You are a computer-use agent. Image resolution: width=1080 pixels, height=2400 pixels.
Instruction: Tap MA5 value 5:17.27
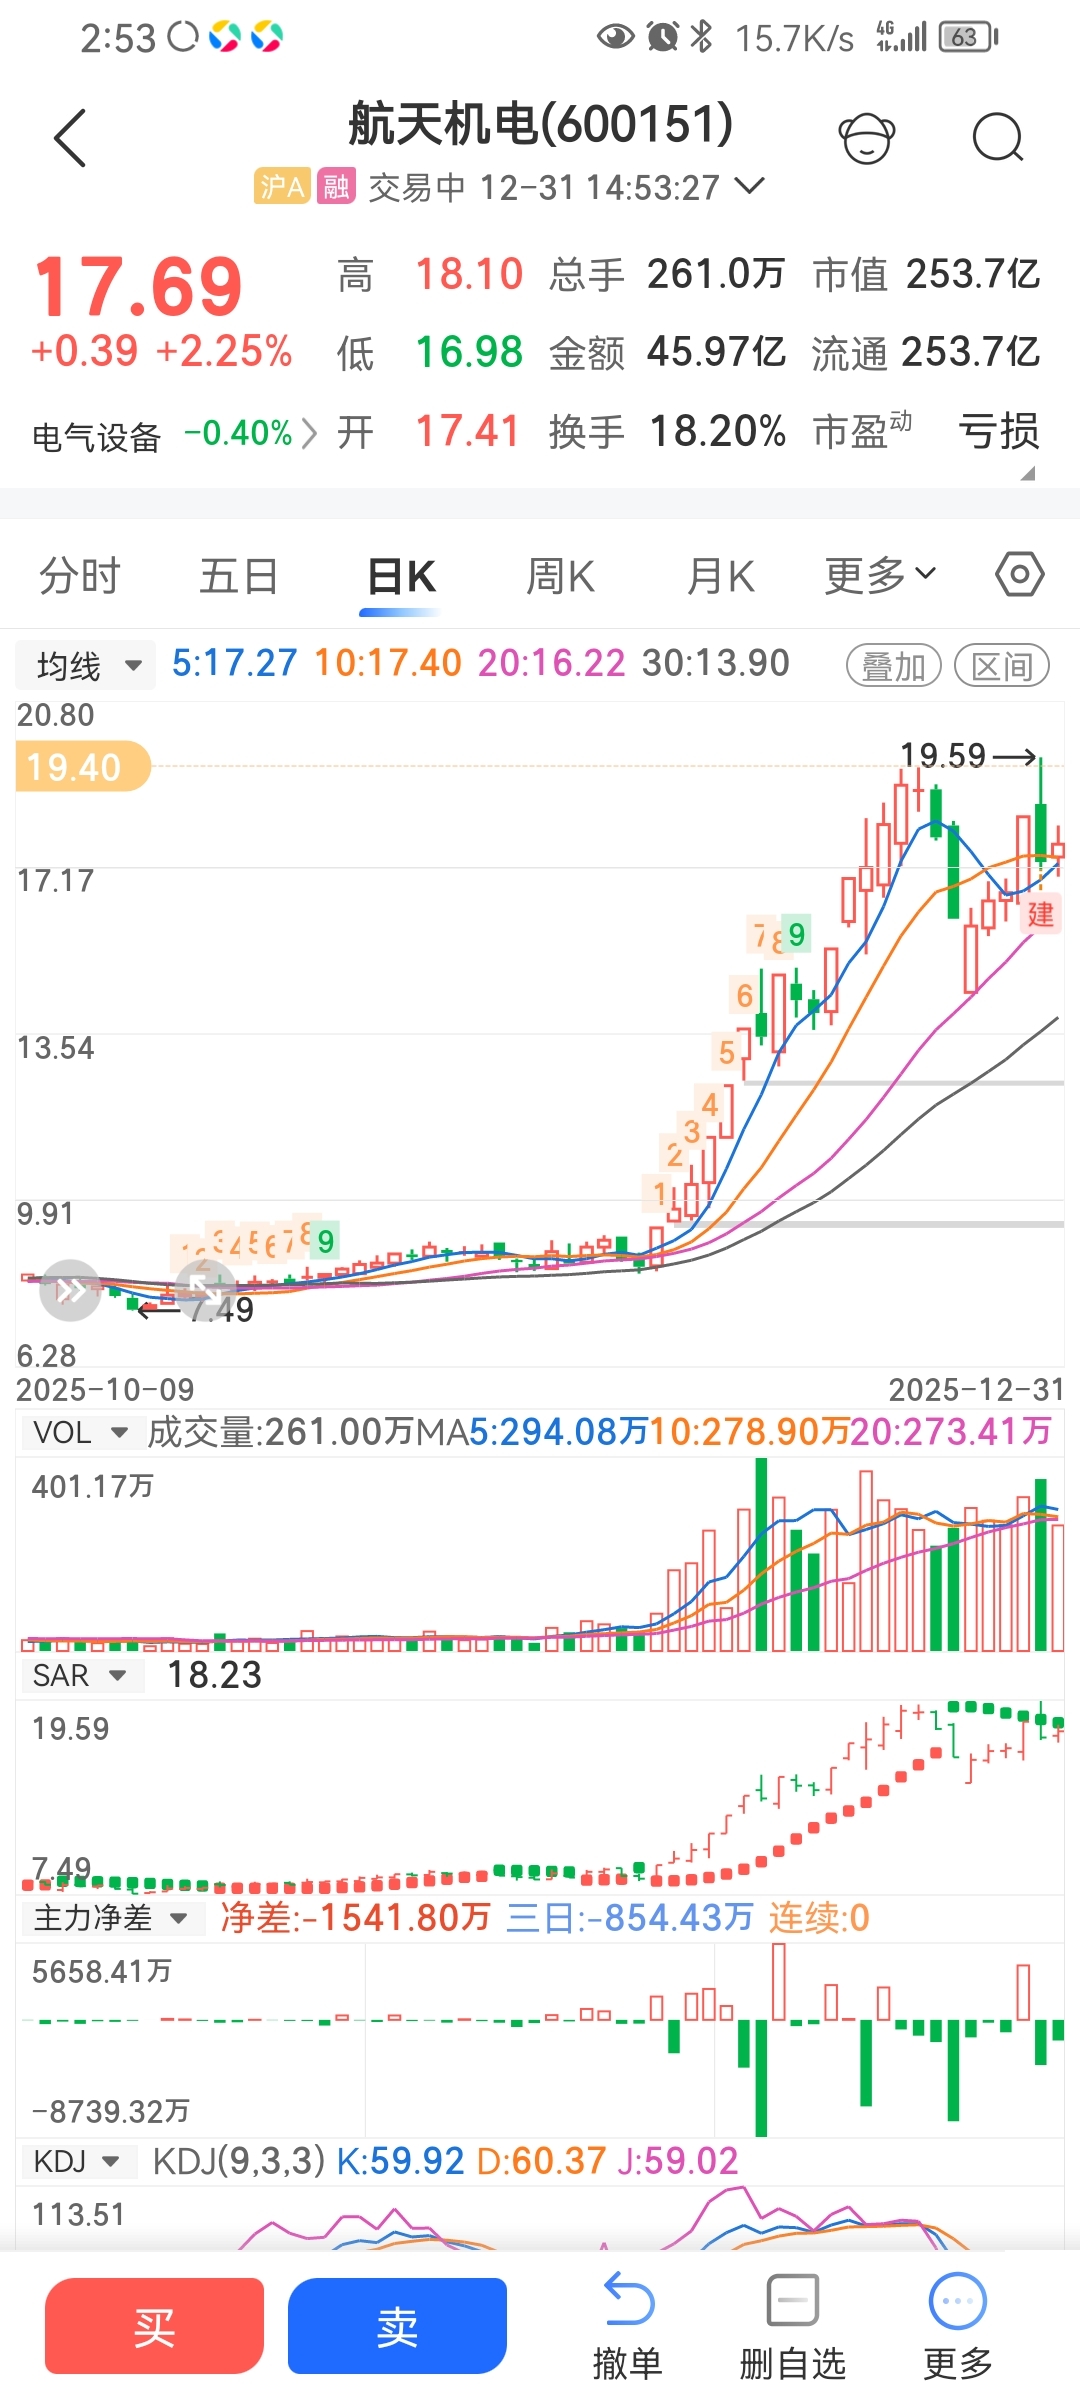pyautogui.click(x=235, y=663)
